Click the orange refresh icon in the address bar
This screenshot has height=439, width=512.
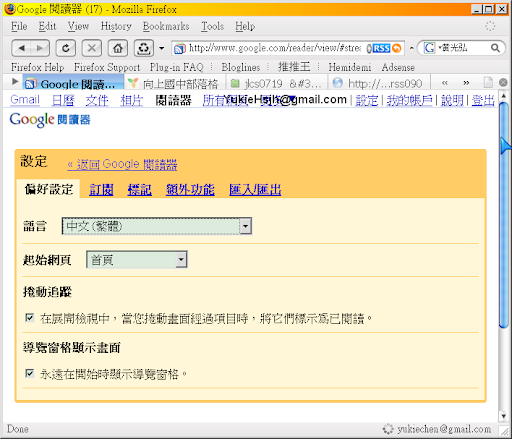[x=397, y=49]
